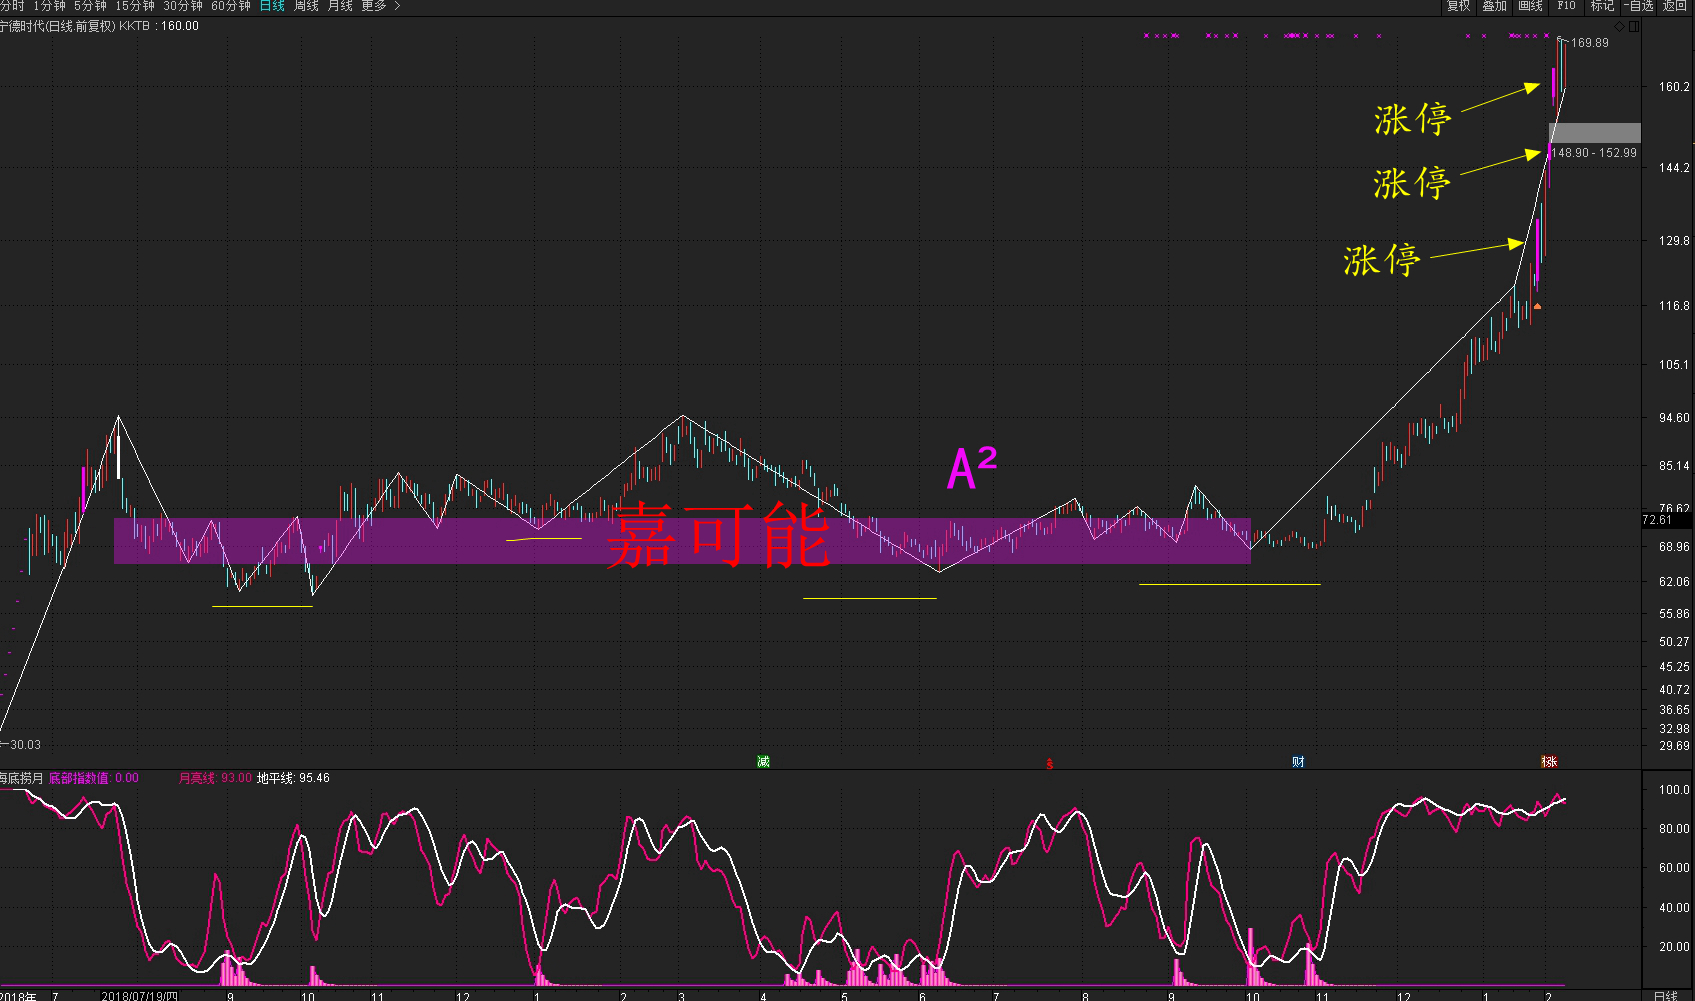Select the 日线 daily chart tab
Screen dimensions: 1695x1001
point(272,6)
